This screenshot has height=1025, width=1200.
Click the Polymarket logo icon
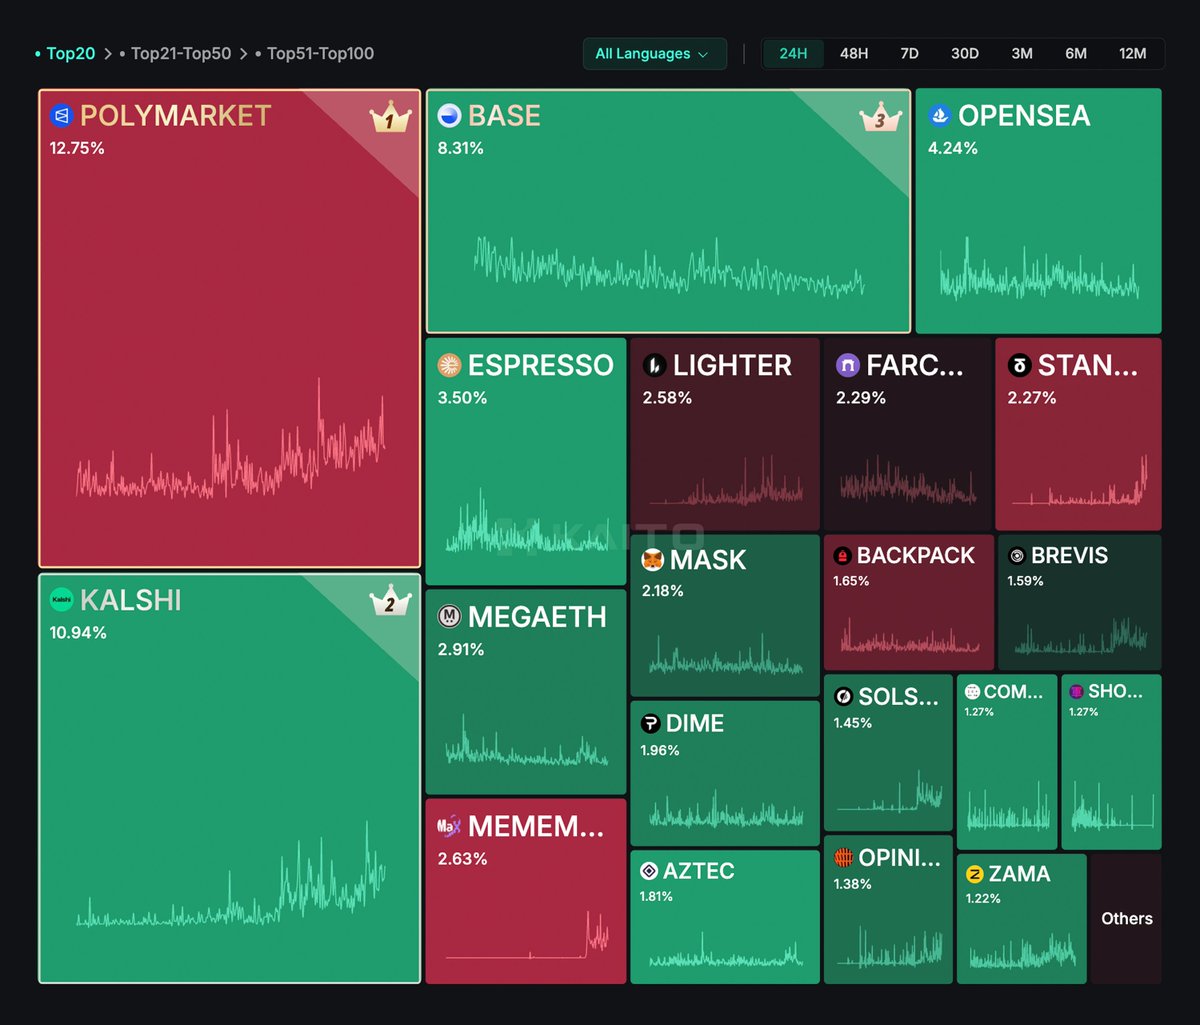[x=62, y=116]
